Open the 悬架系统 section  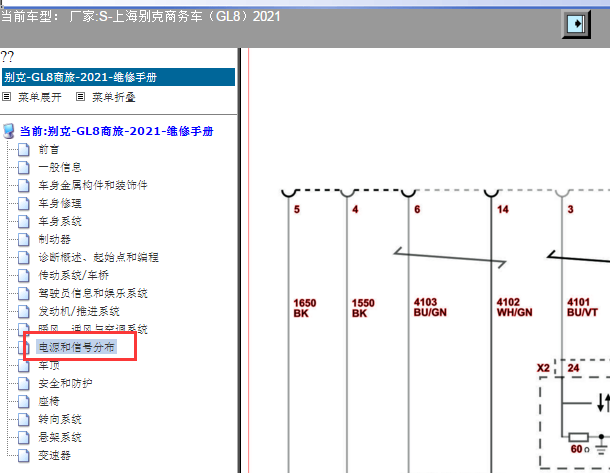pyautogui.click(x=60, y=437)
